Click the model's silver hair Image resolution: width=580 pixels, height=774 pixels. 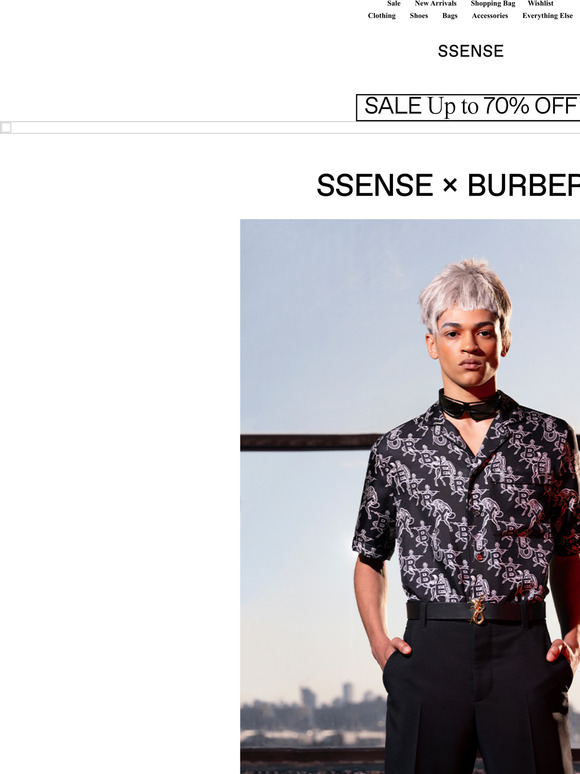click(465, 294)
